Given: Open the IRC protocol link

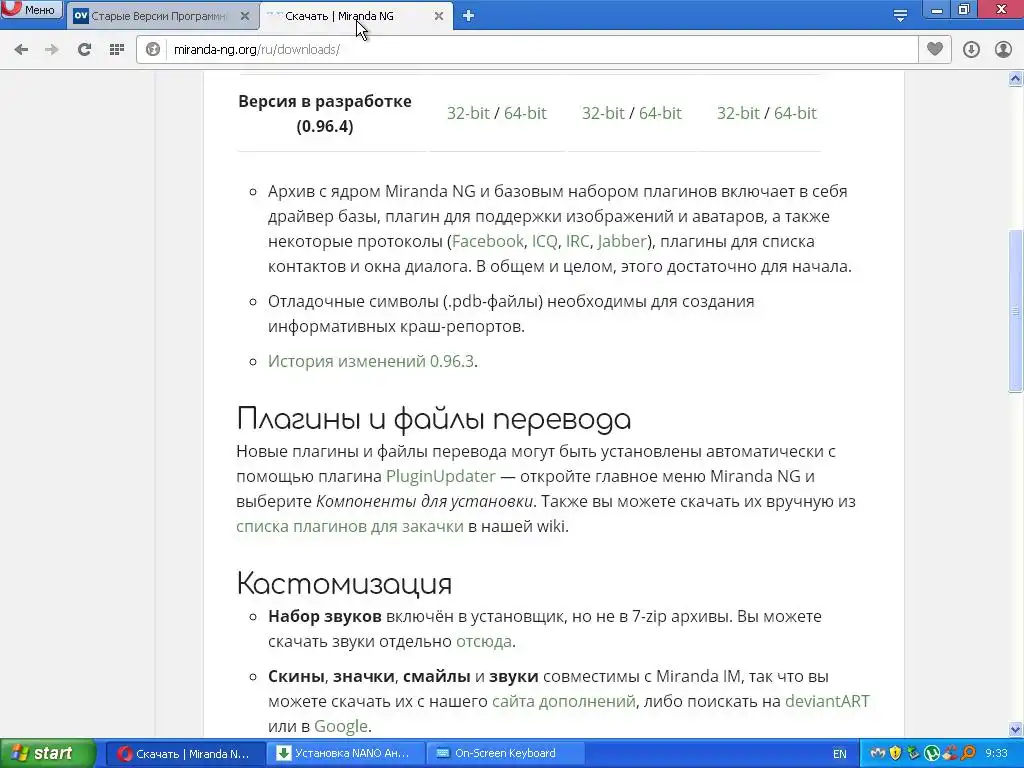Looking at the screenshot, I should 577,242.
